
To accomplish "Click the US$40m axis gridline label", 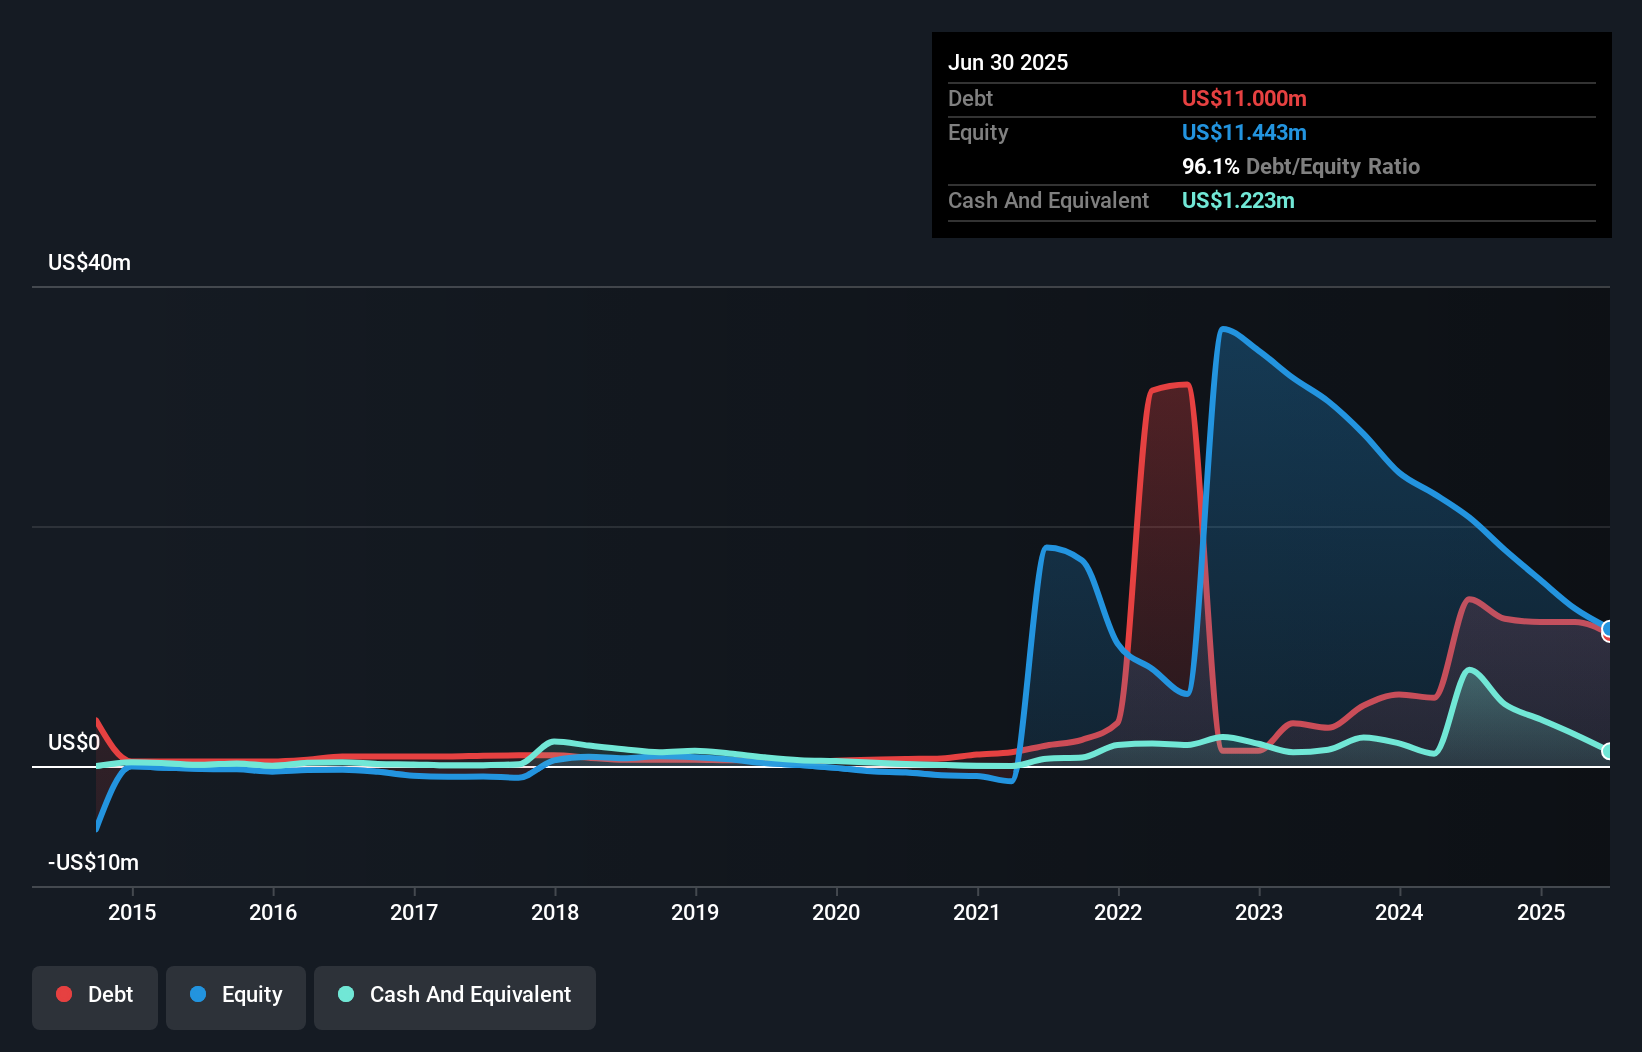I will click(x=89, y=262).
